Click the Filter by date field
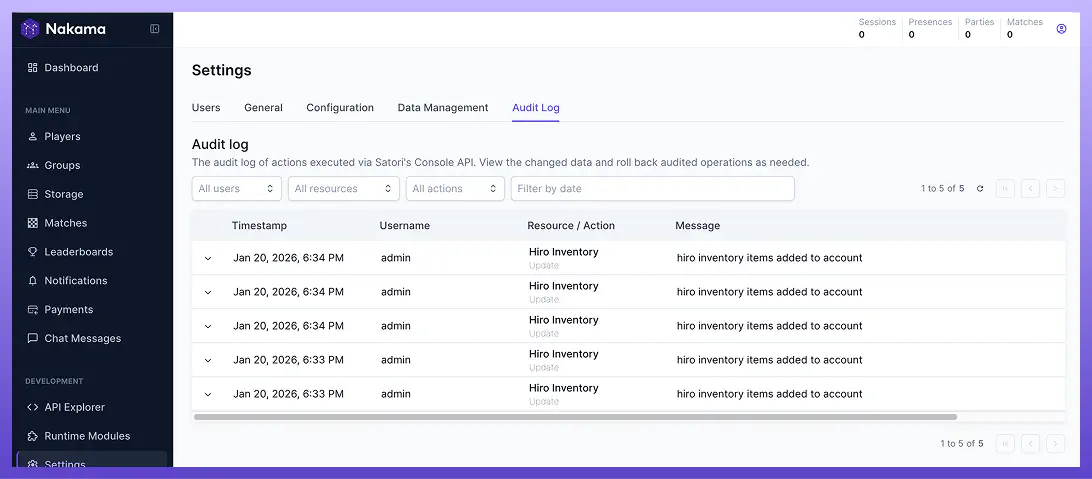 point(653,189)
